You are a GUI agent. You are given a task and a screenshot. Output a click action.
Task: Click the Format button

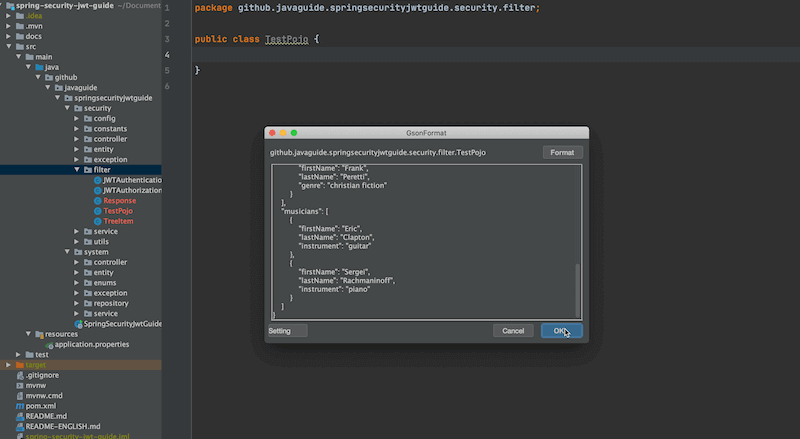coord(562,152)
